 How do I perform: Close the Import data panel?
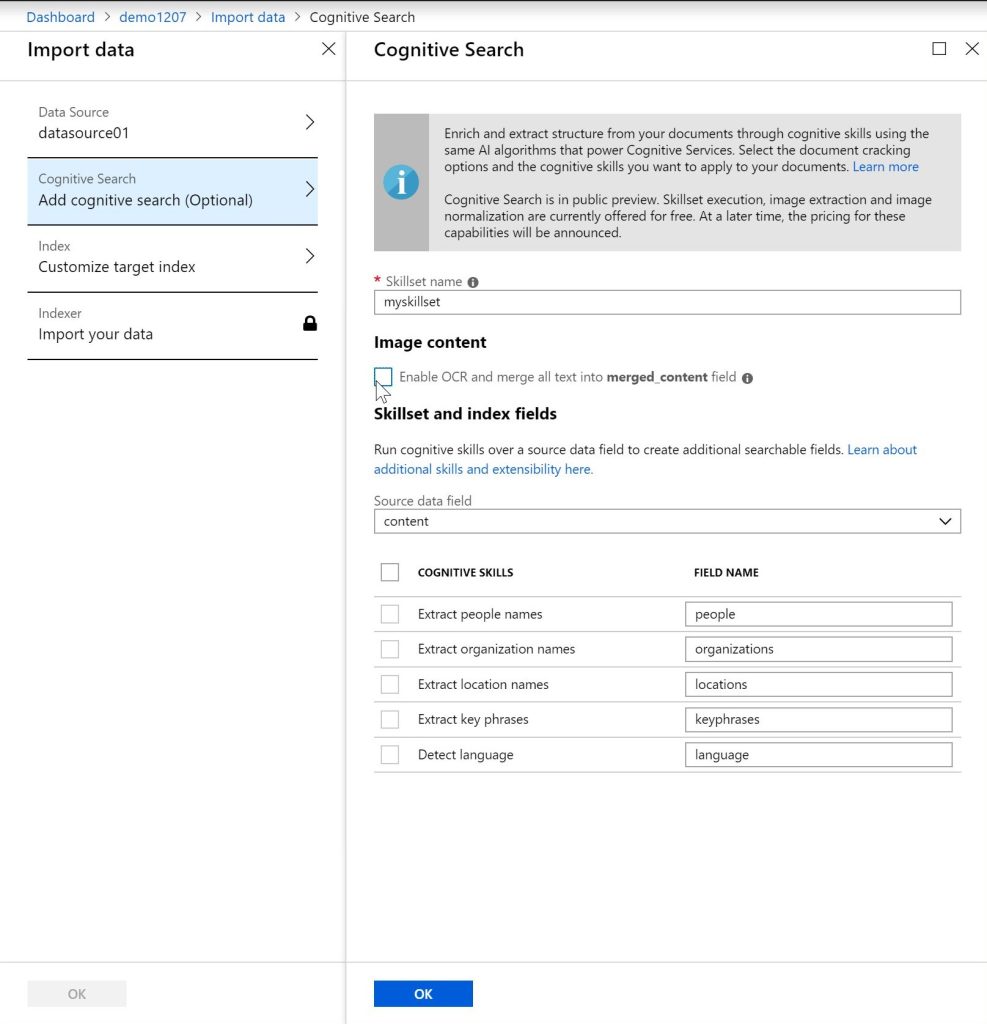[328, 49]
